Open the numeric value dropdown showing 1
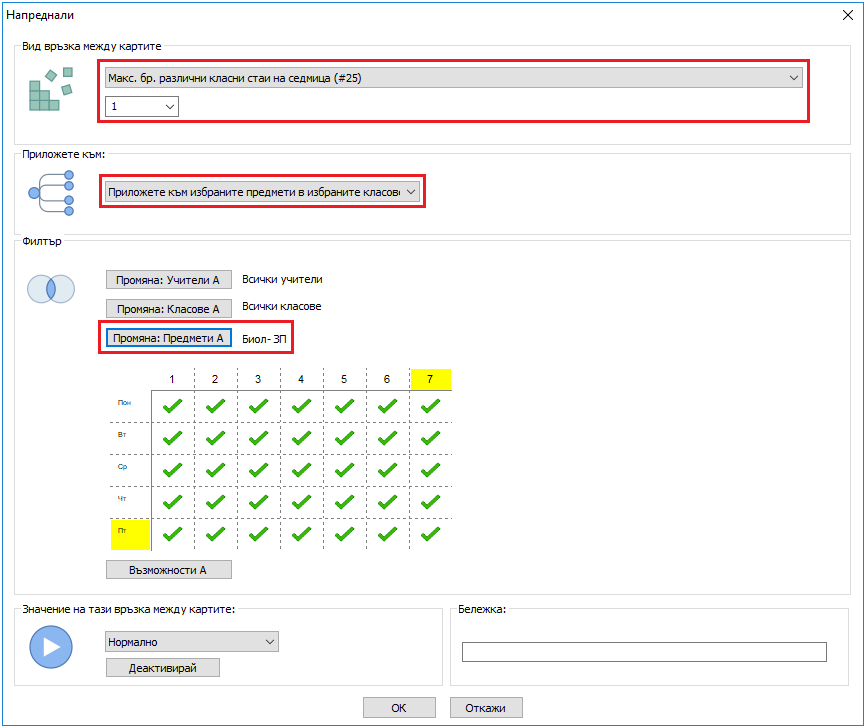Image resolution: width=866 pixels, height=727 pixels. tap(142, 106)
